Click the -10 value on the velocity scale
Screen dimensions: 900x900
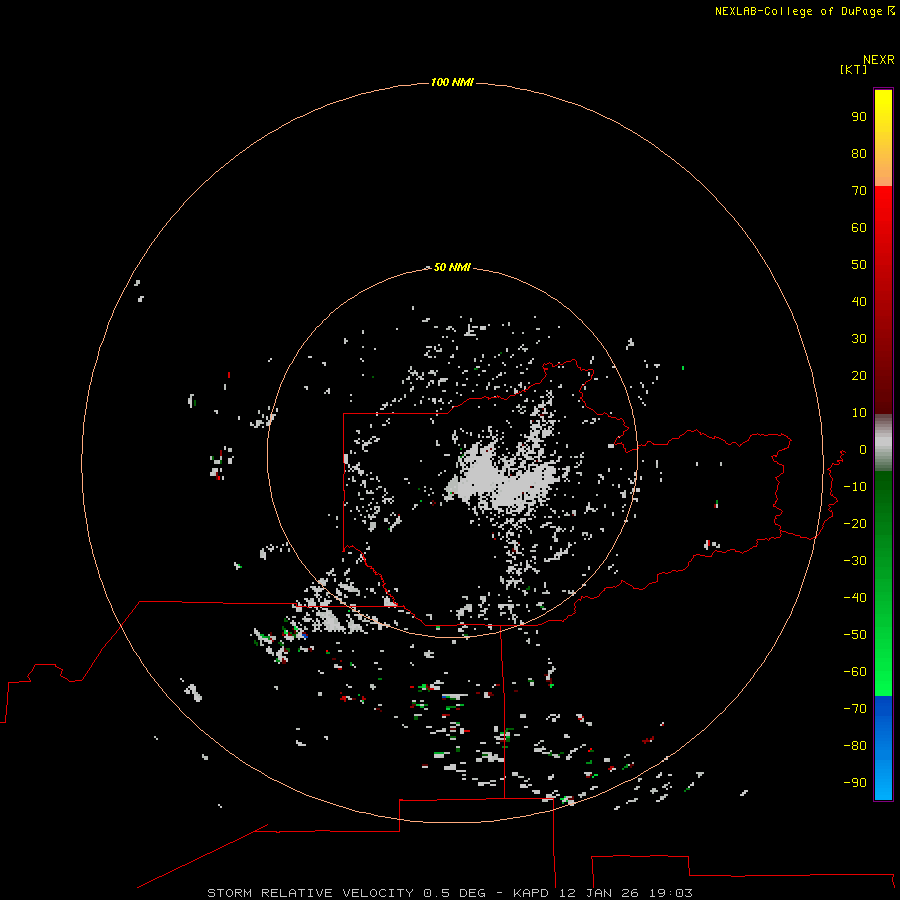[x=855, y=487]
